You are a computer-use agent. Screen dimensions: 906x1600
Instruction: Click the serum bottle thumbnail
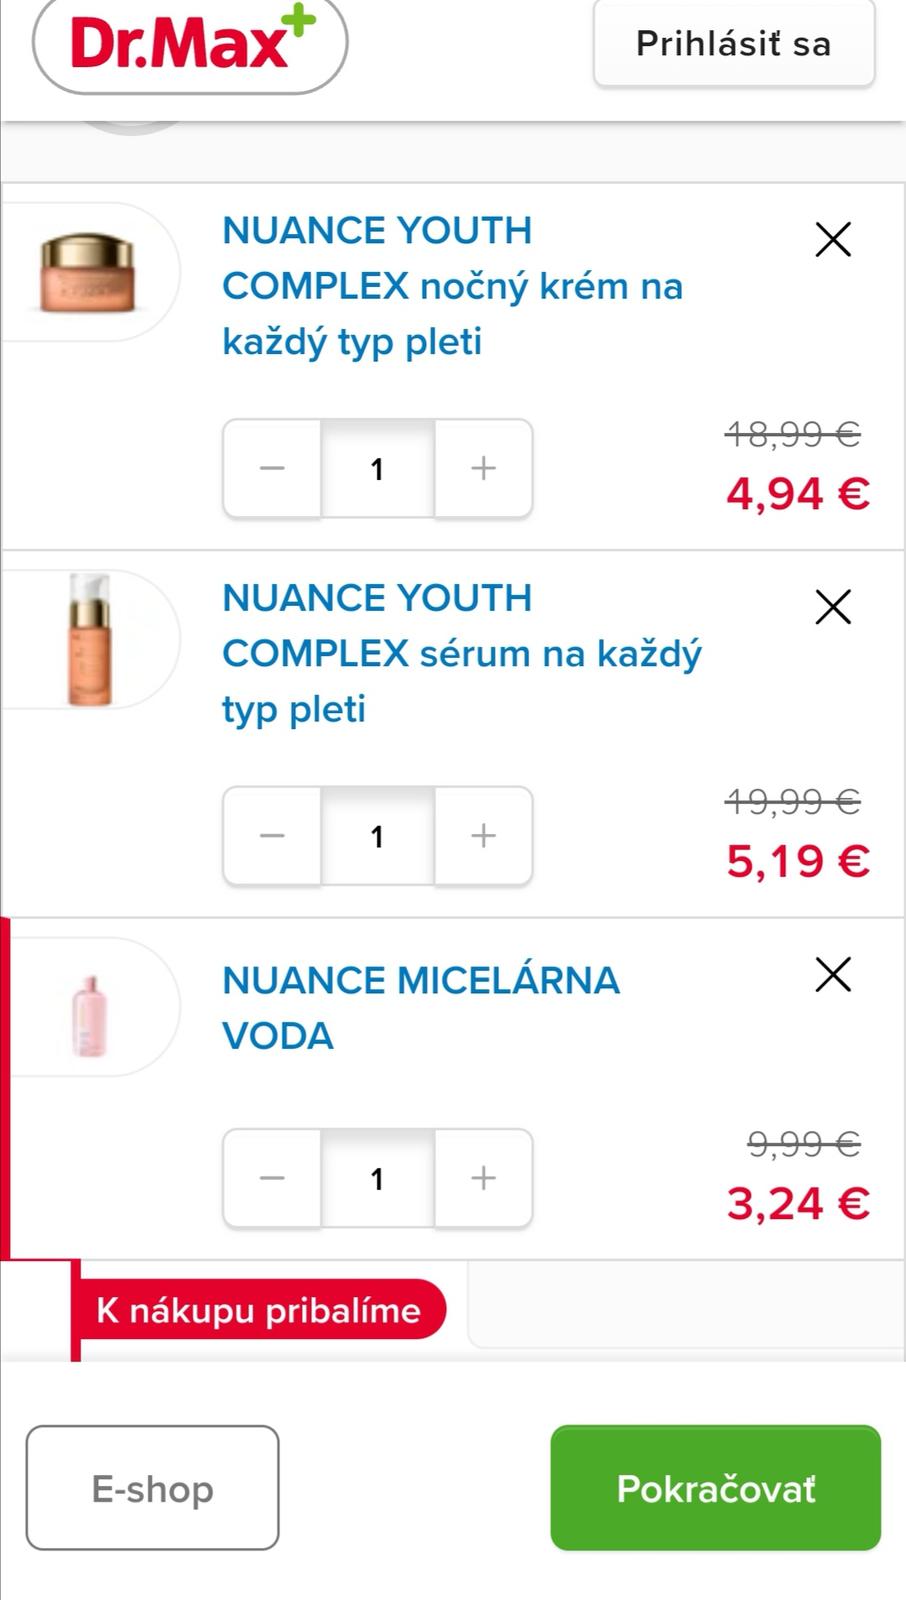pyautogui.click(x=89, y=640)
